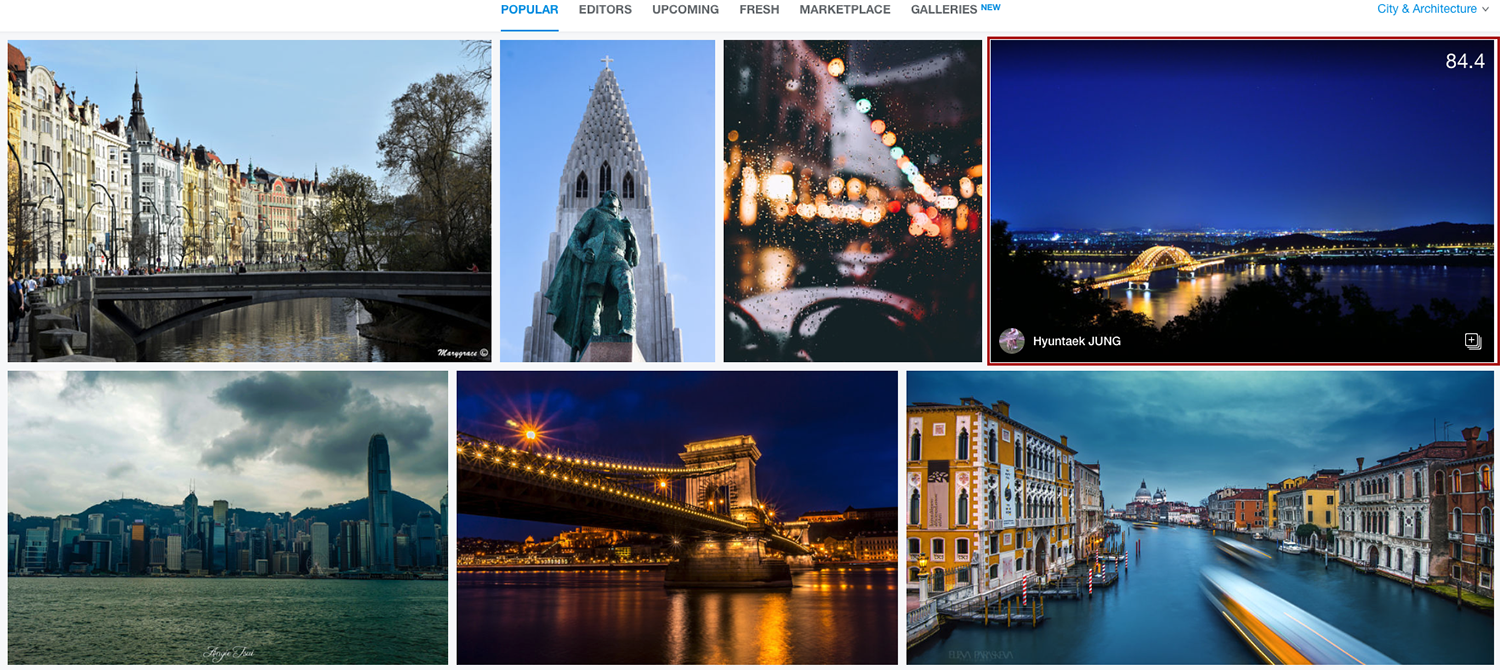Switch to the Popular tab
Screen dimensions: 1500x670
coord(529,10)
